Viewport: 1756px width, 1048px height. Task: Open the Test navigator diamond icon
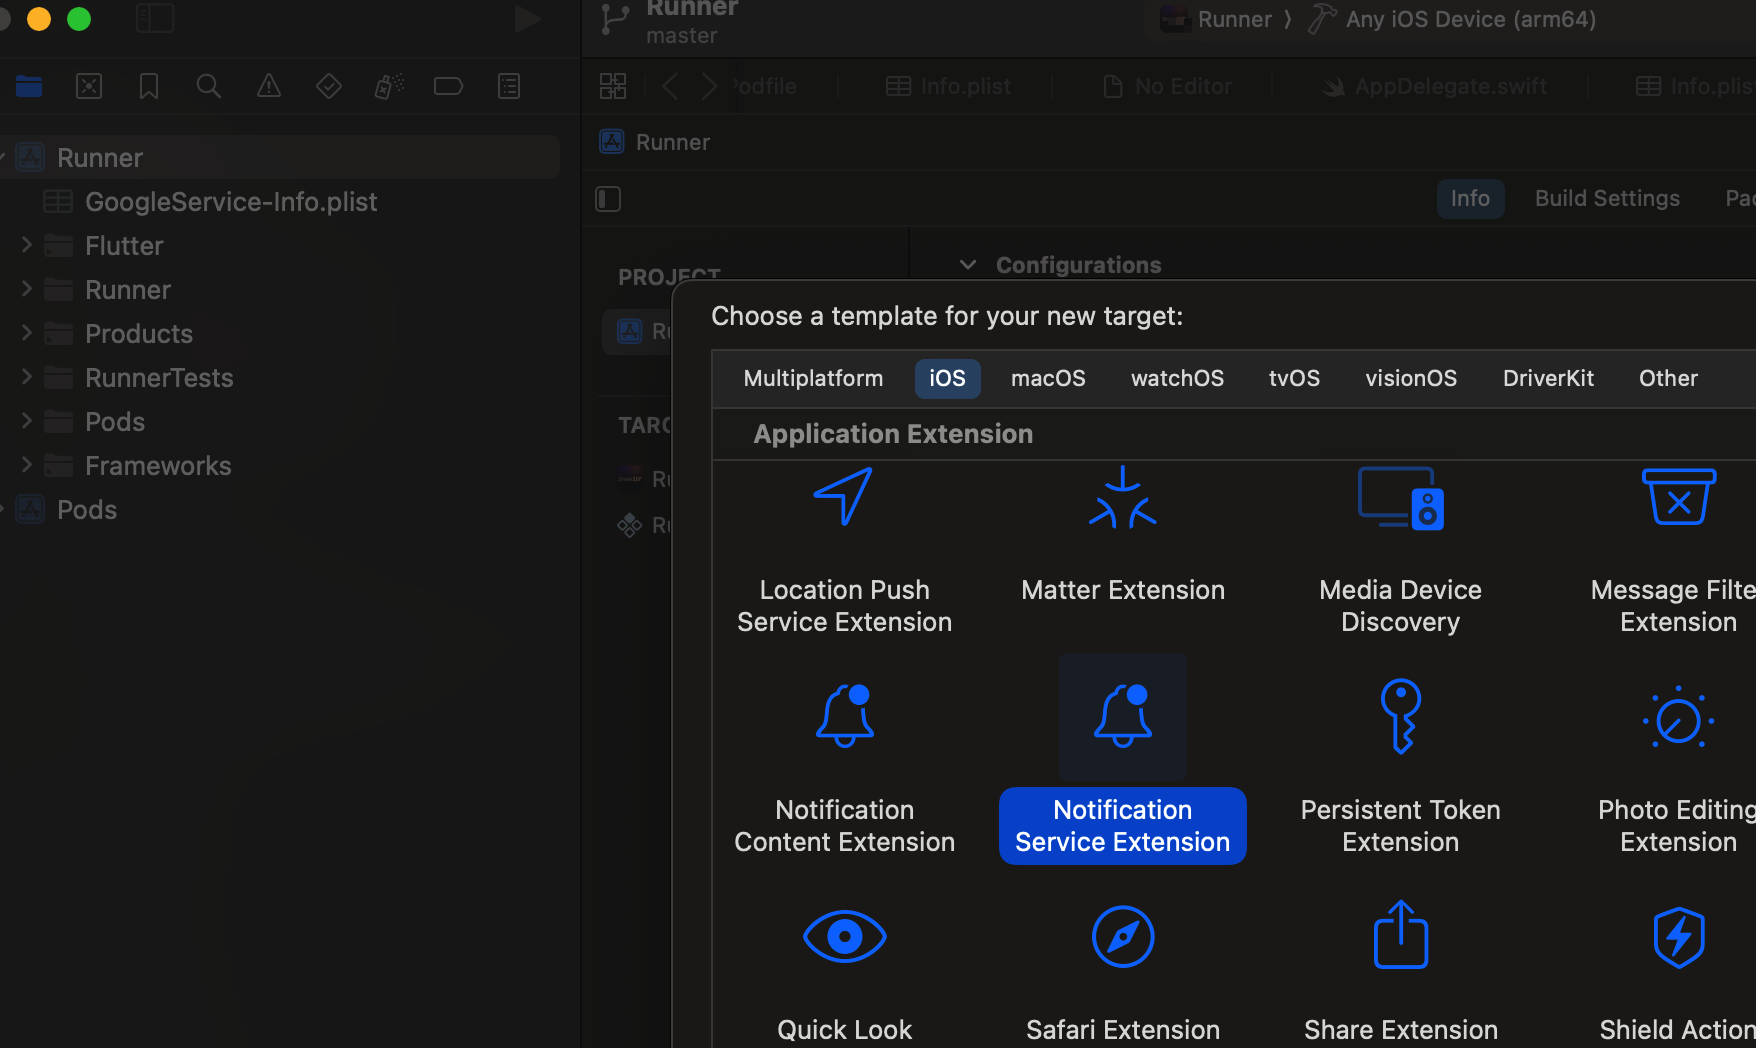click(x=329, y=87)
